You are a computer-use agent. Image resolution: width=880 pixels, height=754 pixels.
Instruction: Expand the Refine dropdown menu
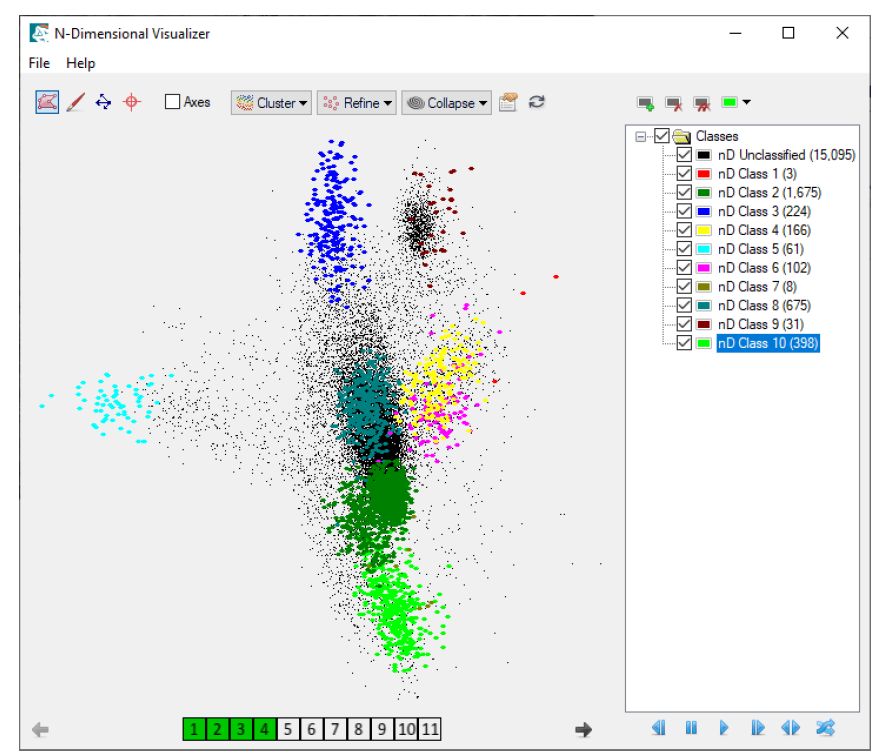358,103
